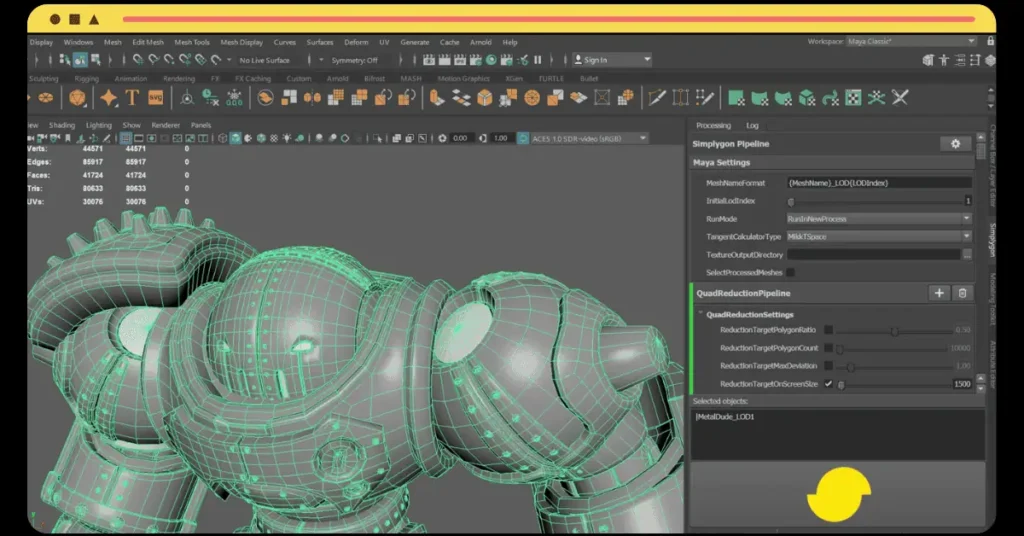The image size is (1024, 536).
Task: Toggle exposure icon in viewport toolbar
Action: [x=442, y=138]
